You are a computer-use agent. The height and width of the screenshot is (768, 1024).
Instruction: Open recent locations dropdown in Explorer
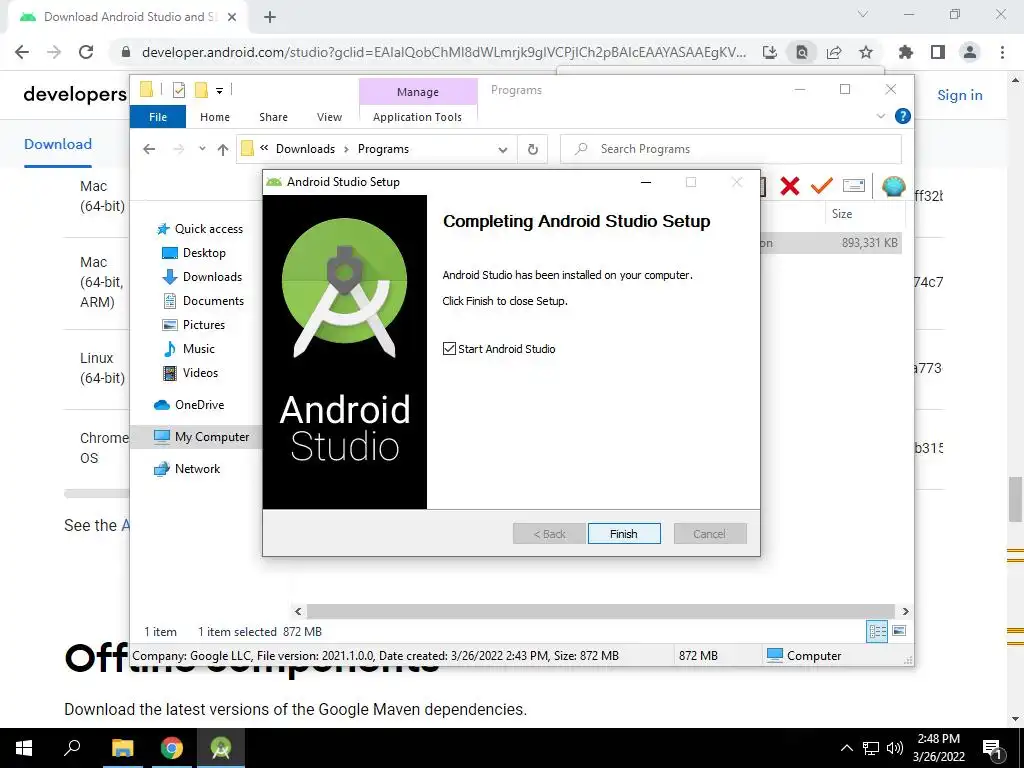point(202,149)
